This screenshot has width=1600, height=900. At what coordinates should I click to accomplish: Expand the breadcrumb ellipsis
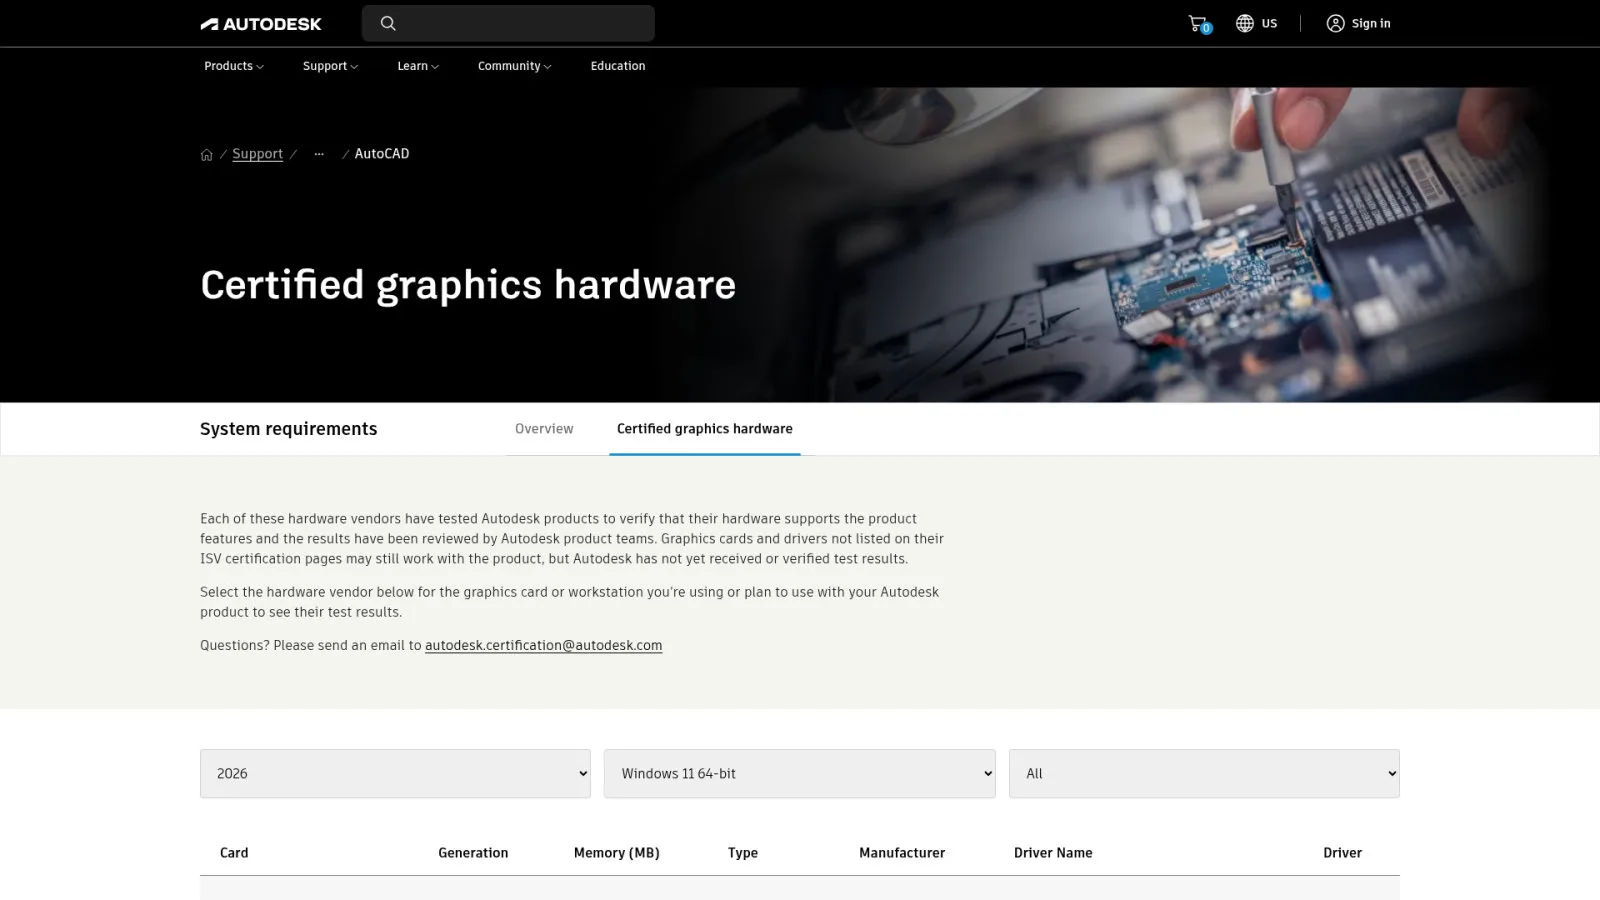(319, 154)
